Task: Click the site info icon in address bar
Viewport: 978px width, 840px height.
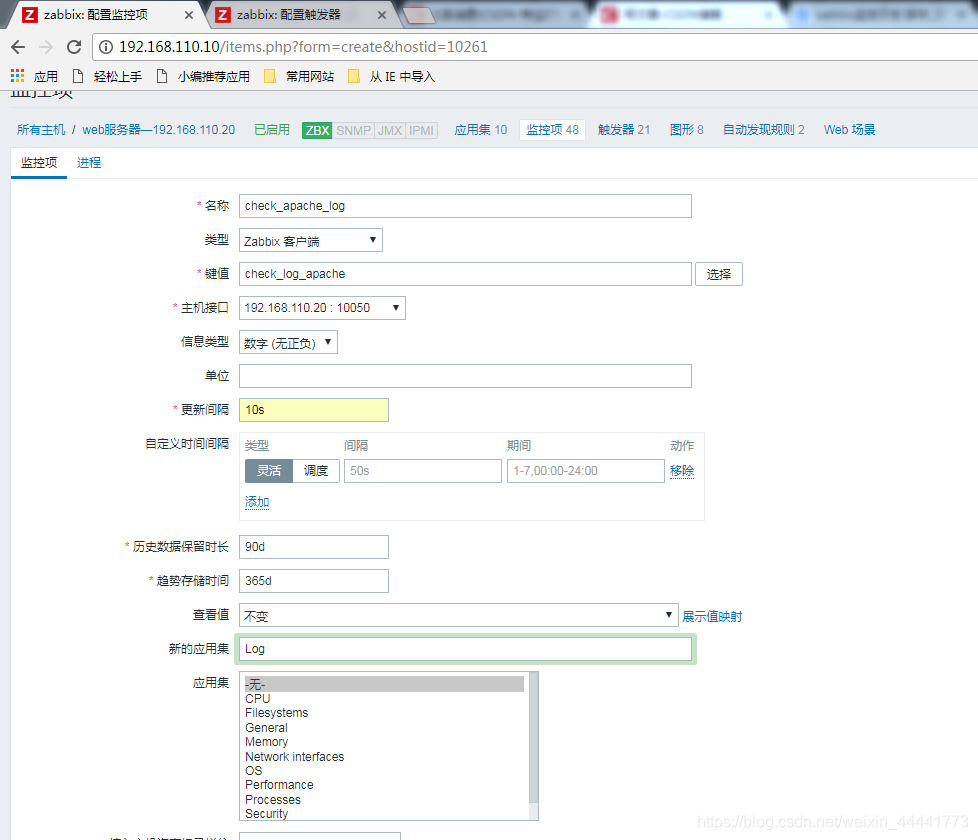Action: point(106,47)
